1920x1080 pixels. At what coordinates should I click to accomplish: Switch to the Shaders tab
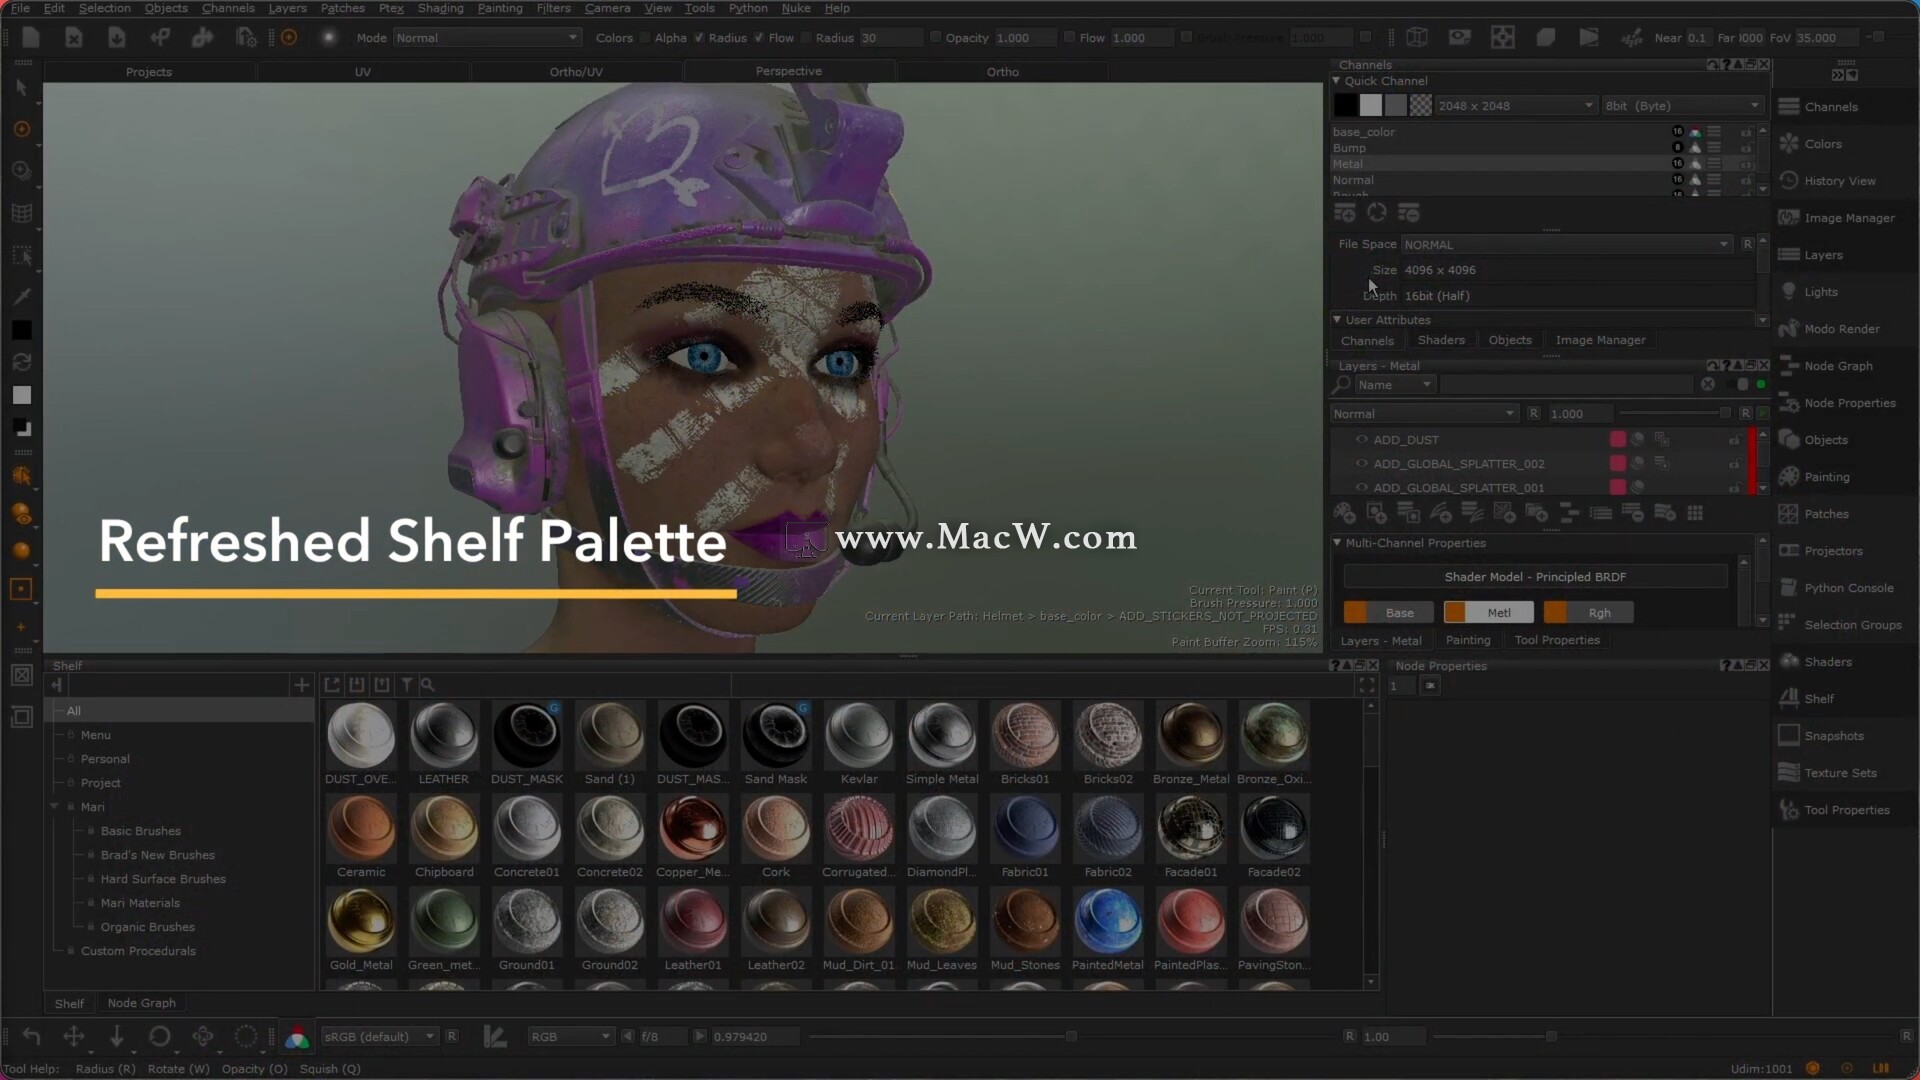coord(1441,340)
